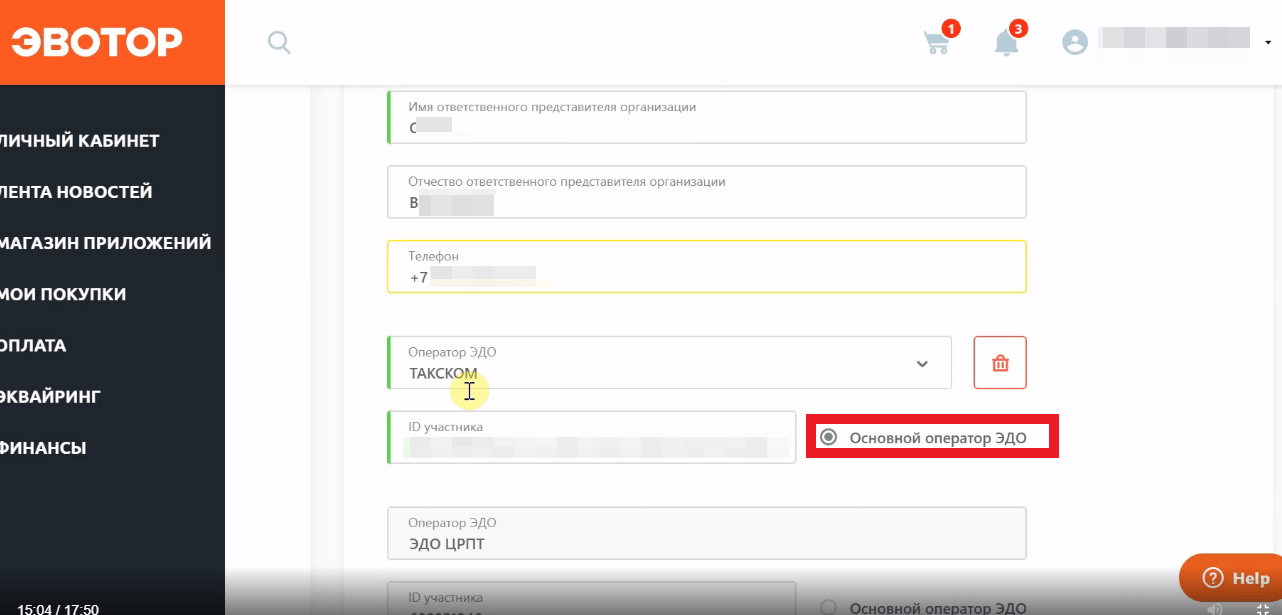Click the Help button
This screenshot has width=1282, height=615.
coord(1232,578)
